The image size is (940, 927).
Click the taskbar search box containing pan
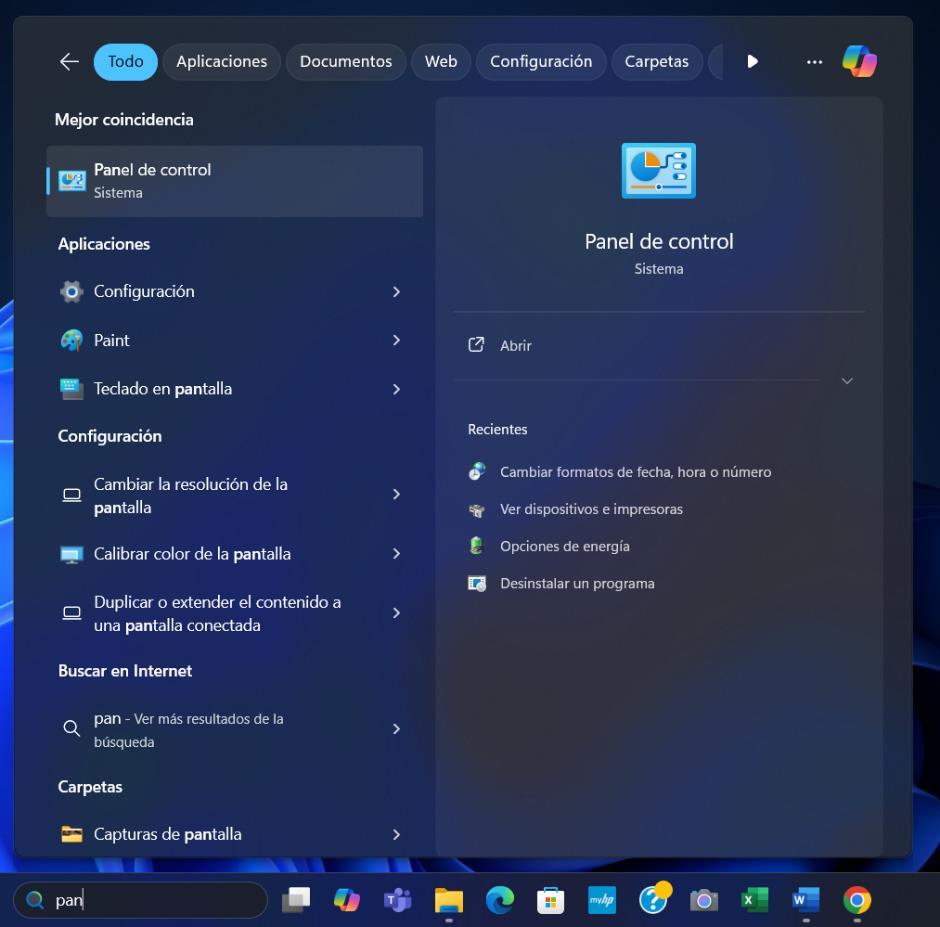140,899
